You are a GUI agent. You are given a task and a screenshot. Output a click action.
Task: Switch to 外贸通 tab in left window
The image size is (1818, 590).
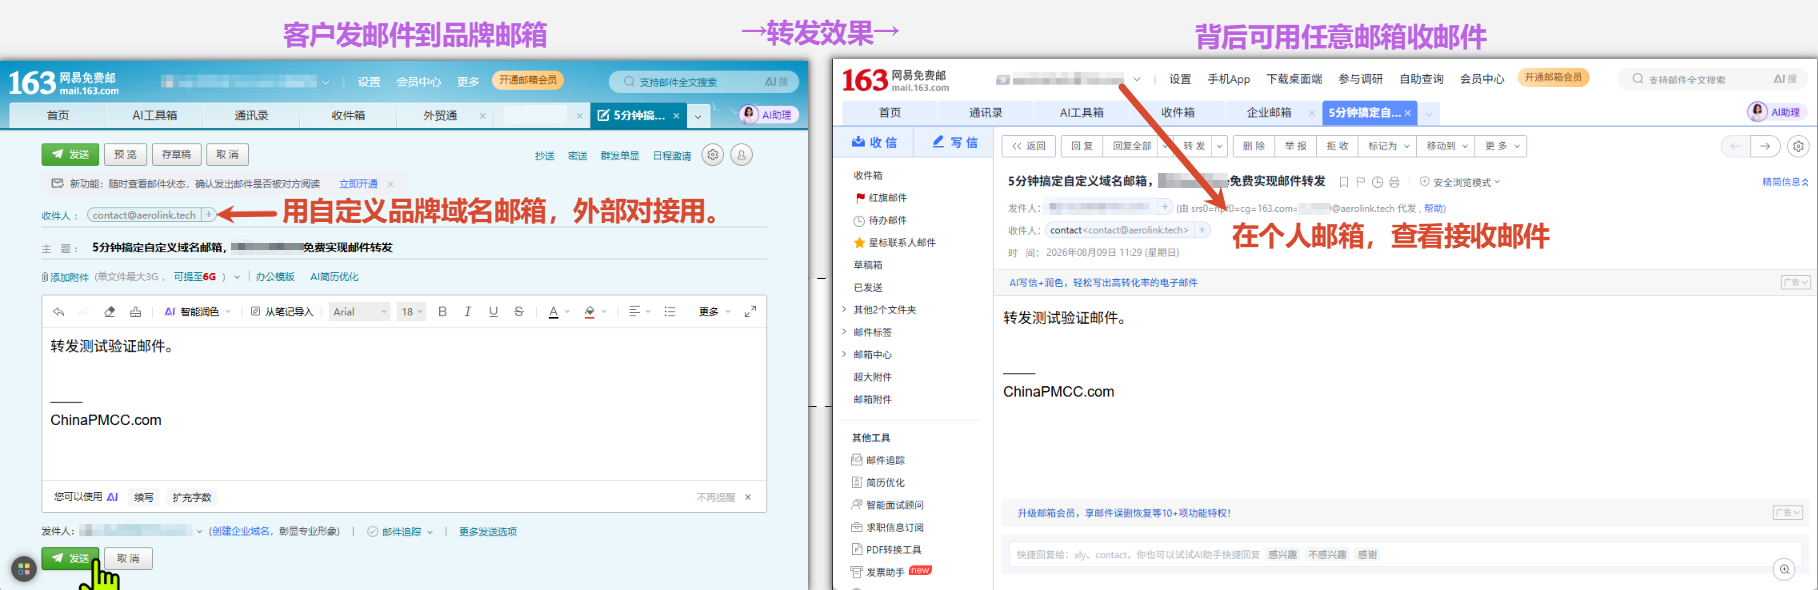click(x=440, y=116)
